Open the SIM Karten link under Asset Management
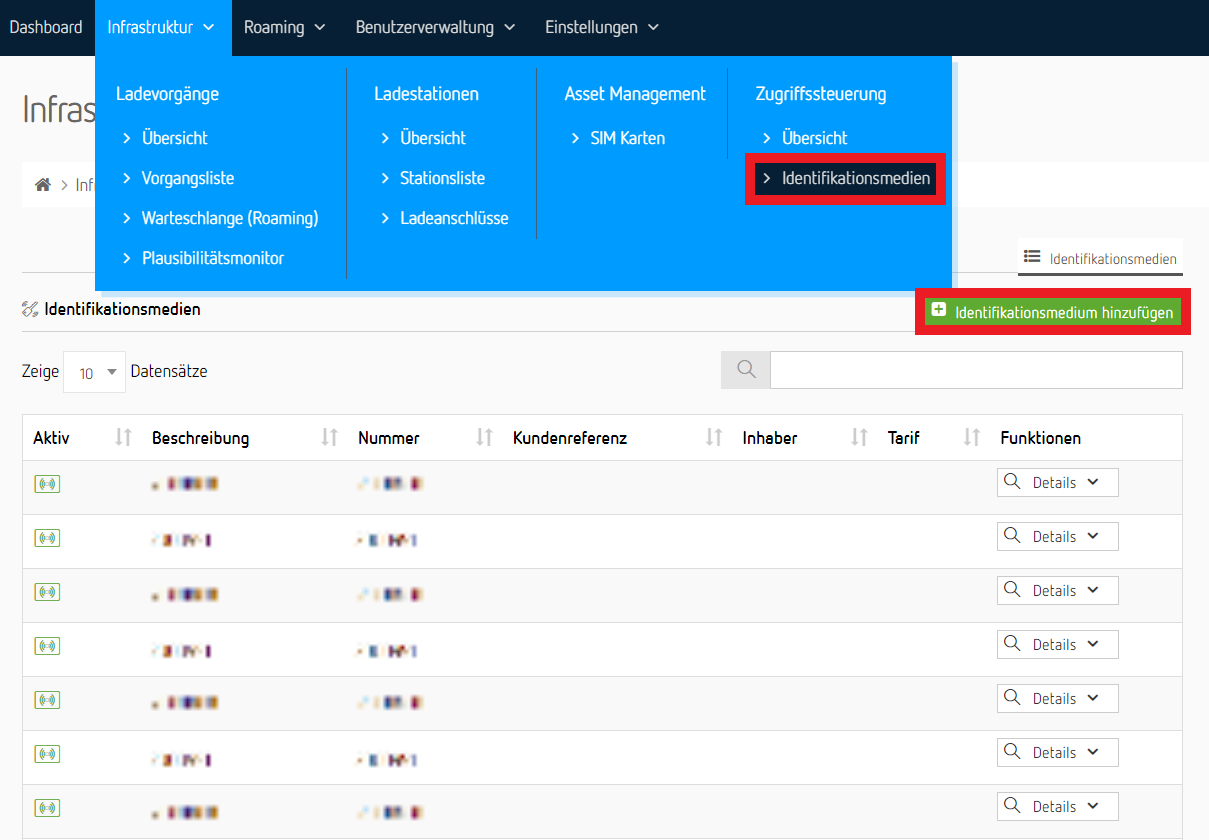This screenshot has width=1209, height=840. pyautogui.click(x=628, y=138)
